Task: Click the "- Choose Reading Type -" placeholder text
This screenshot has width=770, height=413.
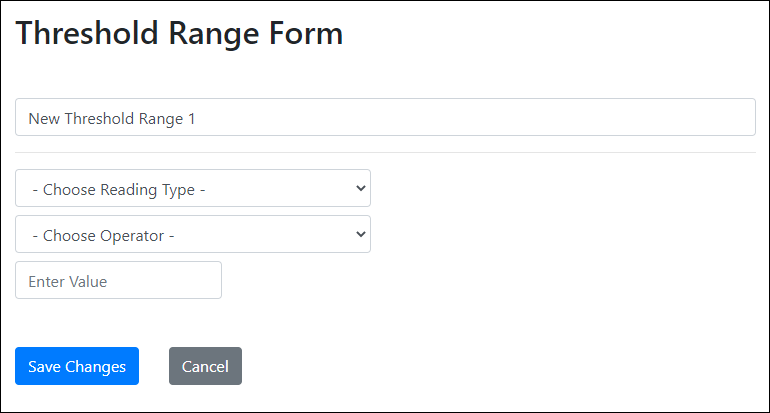Action: [119, 189]
